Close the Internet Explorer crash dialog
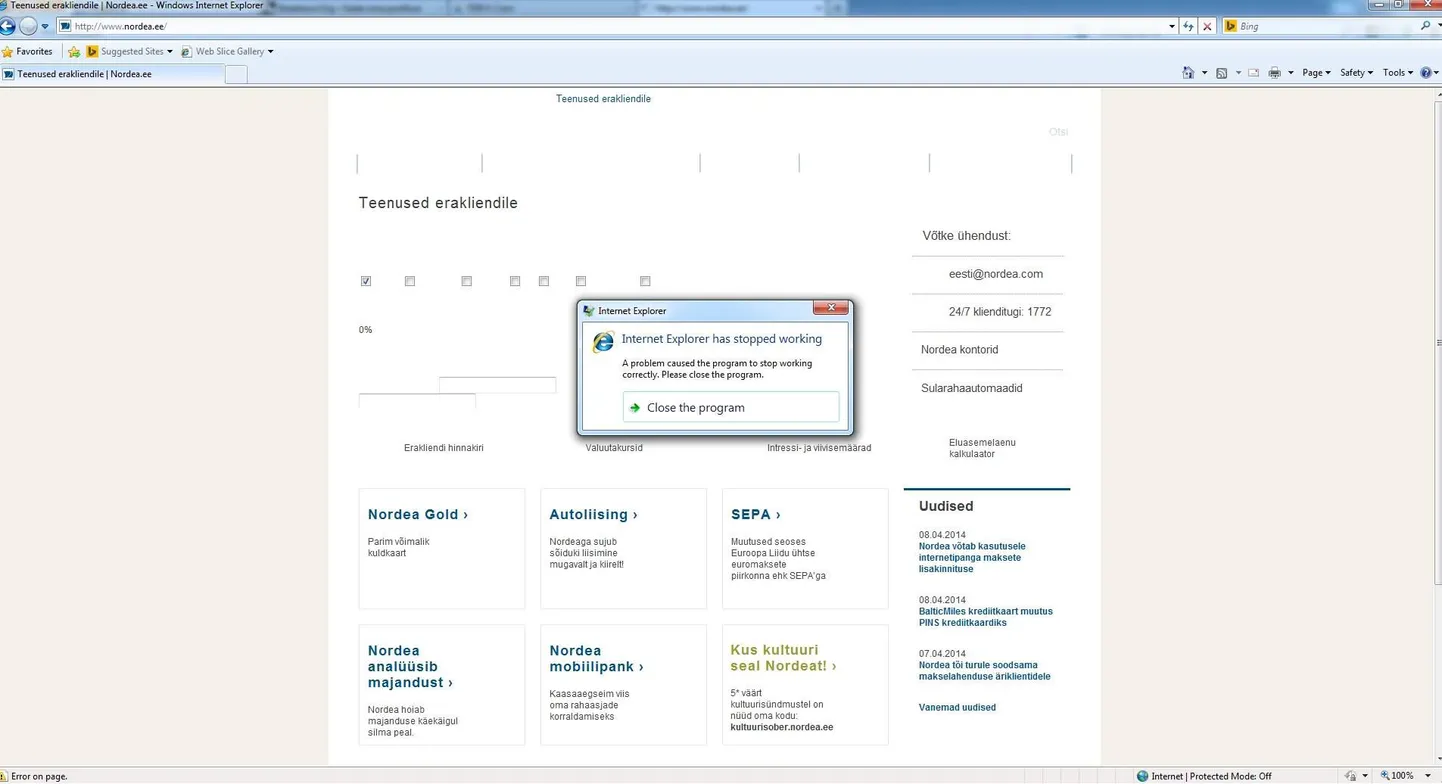Screen dimensions: 1442x784 pos(831,308)
